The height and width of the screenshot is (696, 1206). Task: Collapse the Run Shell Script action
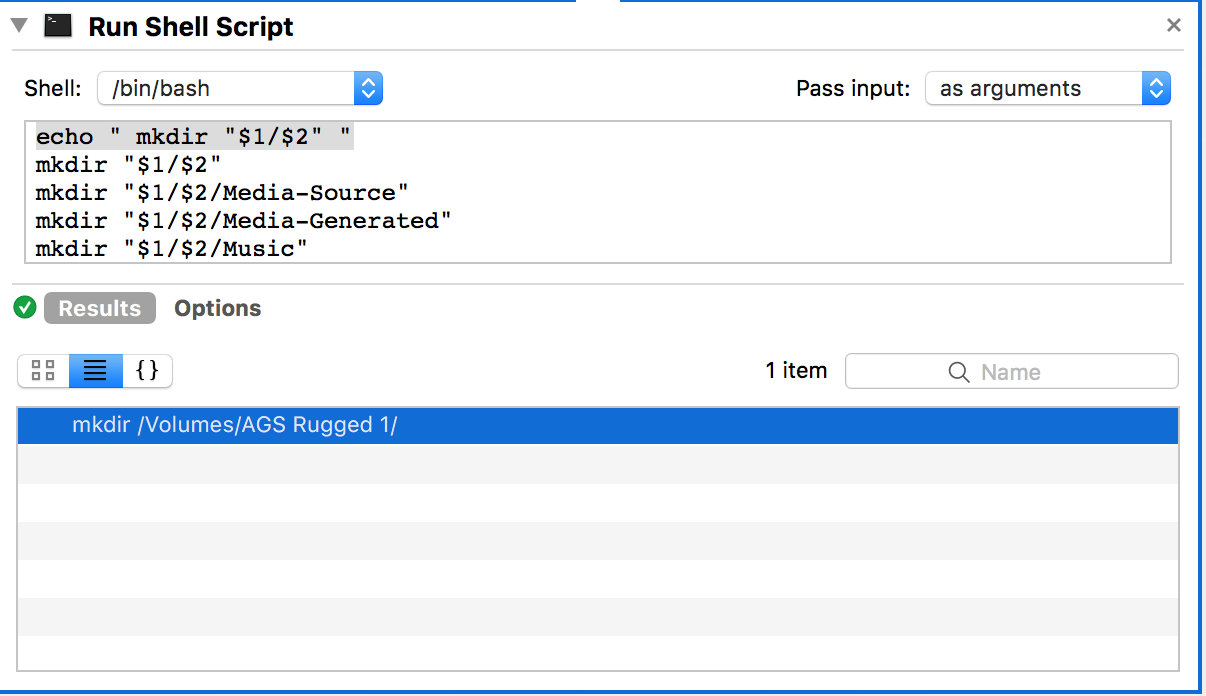[18, 26]
